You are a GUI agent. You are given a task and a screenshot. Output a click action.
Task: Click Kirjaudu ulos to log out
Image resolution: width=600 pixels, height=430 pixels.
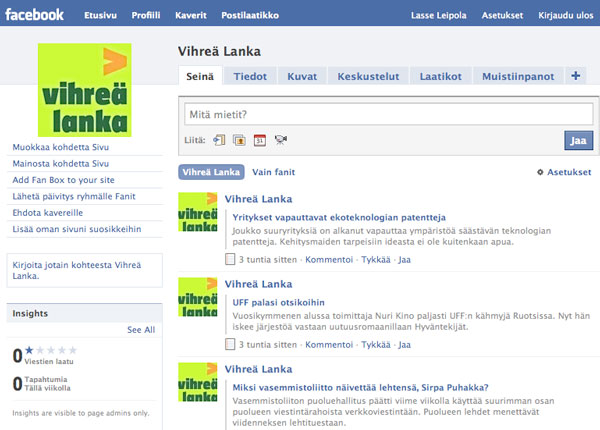point(566,15)
